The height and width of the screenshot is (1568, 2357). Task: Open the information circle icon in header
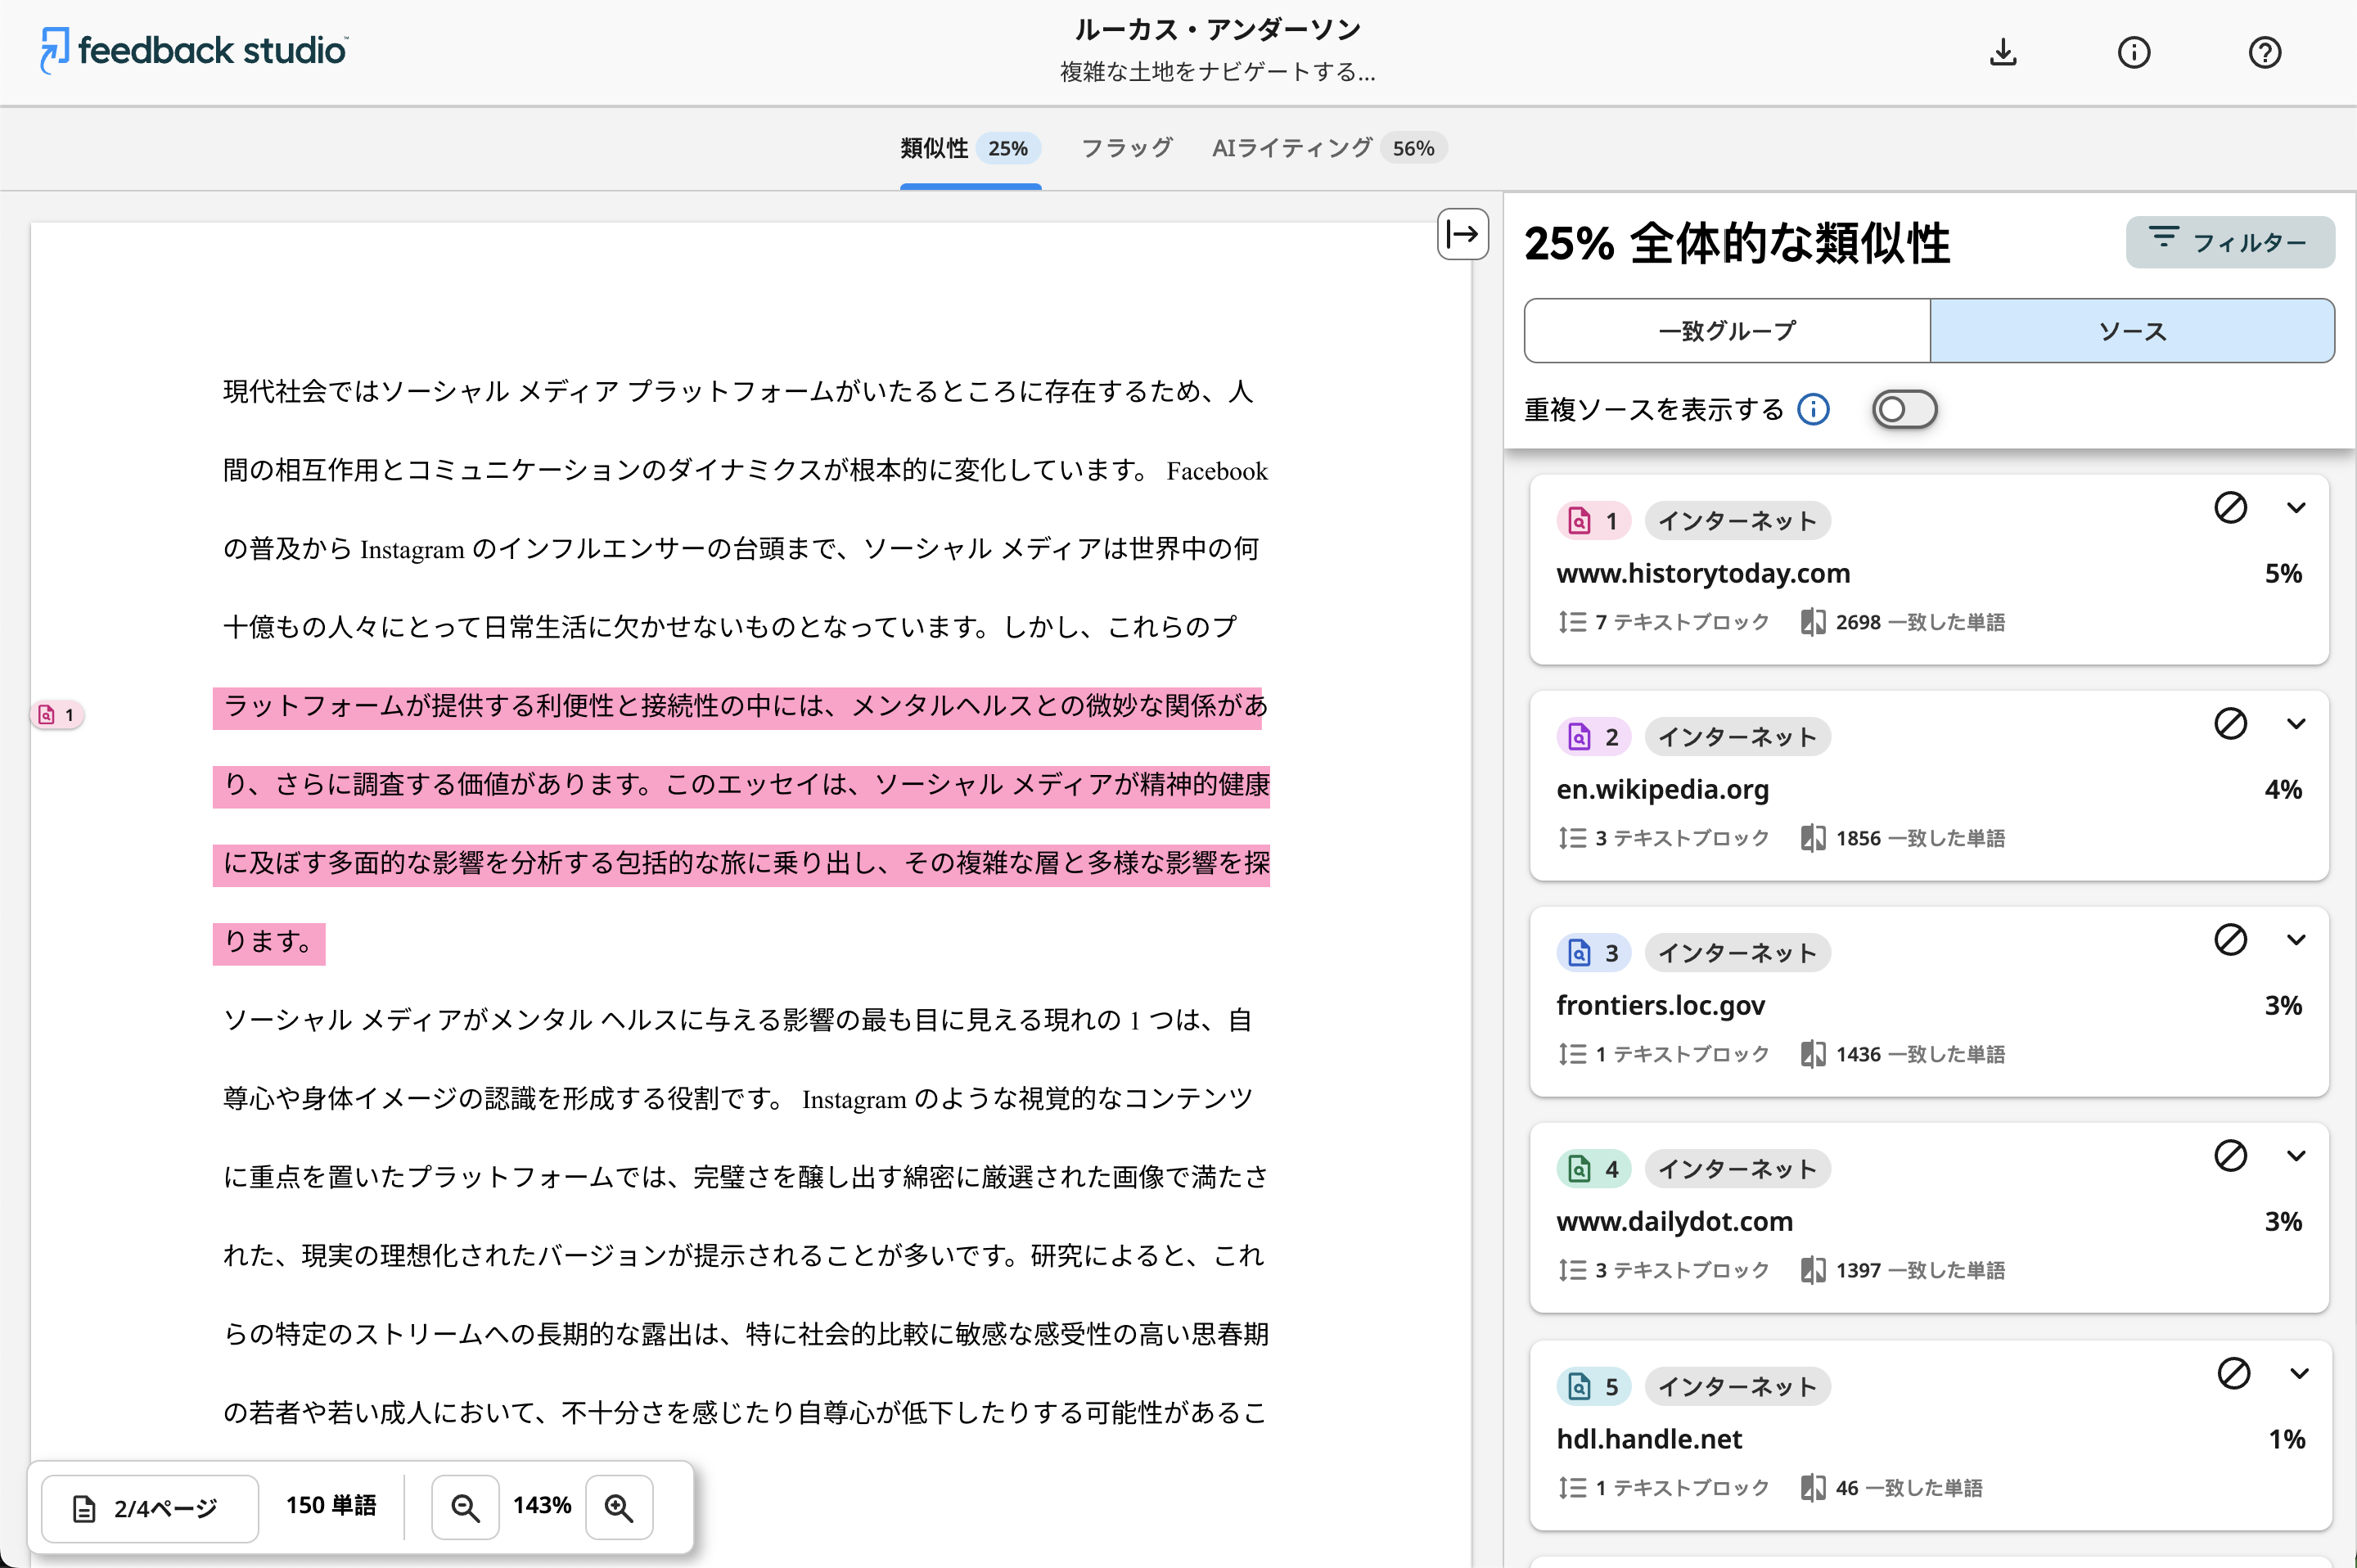click(x=2133, y=52)
